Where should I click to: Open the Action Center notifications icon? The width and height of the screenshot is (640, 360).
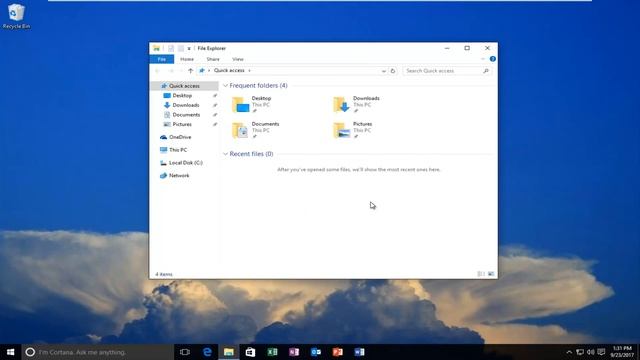point(601,352)
